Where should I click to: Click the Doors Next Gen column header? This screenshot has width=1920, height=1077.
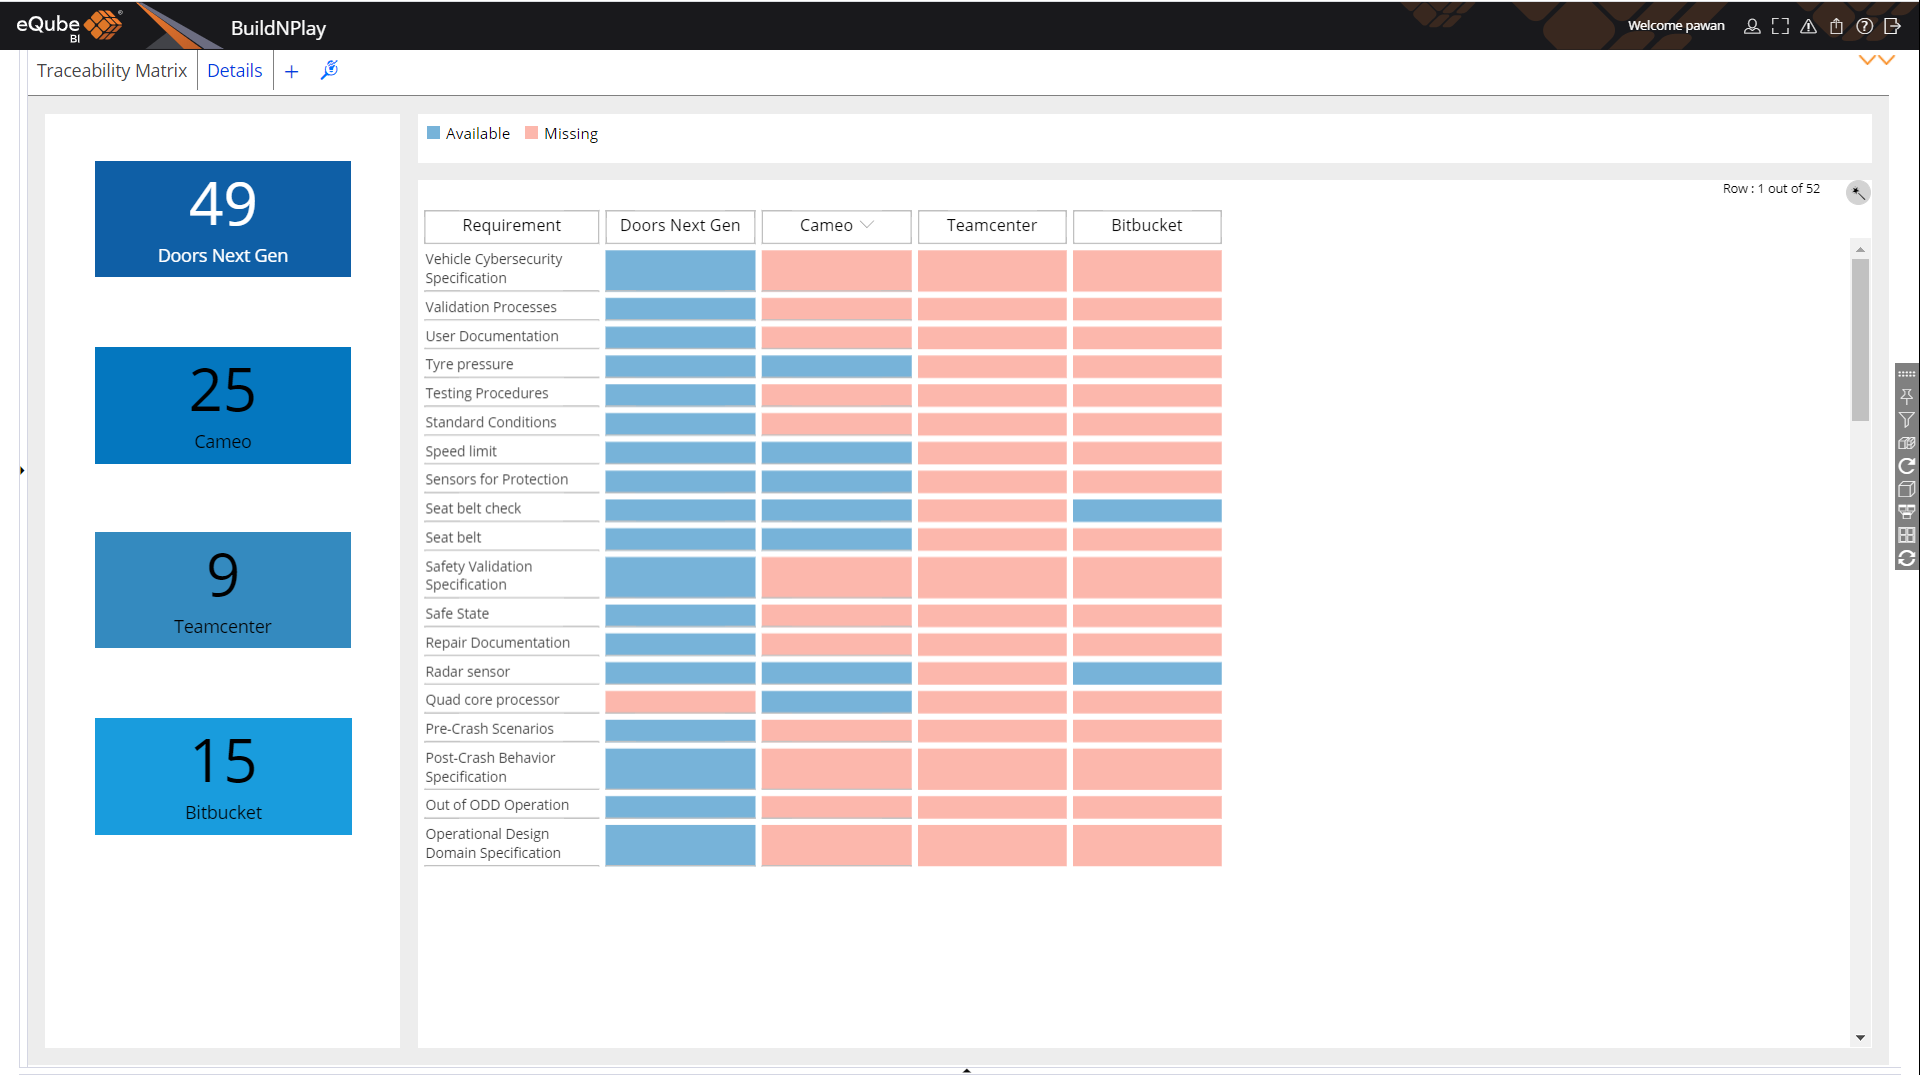[x=680, y=226]
